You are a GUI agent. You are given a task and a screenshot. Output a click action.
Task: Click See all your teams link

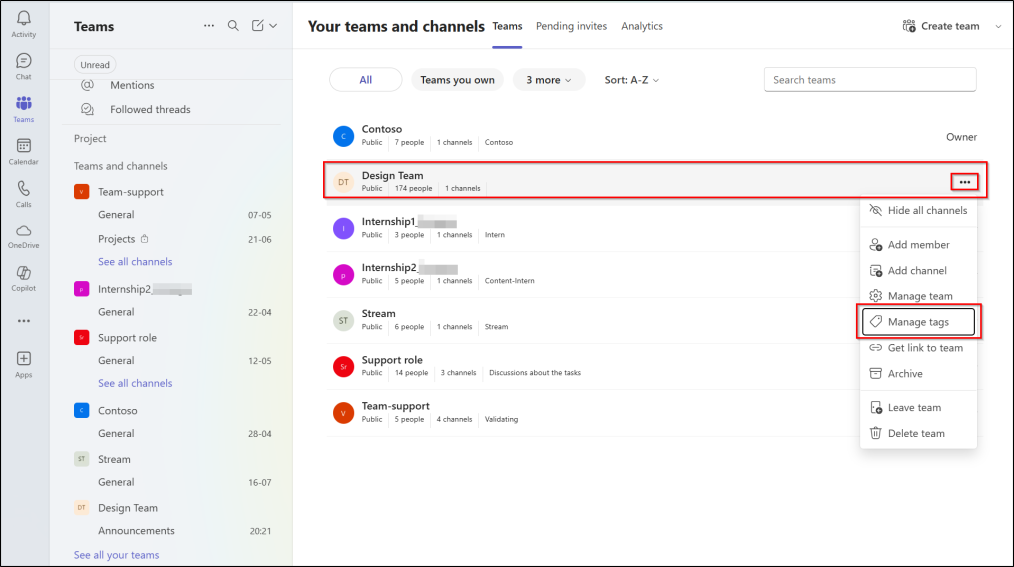coord(116,555)
